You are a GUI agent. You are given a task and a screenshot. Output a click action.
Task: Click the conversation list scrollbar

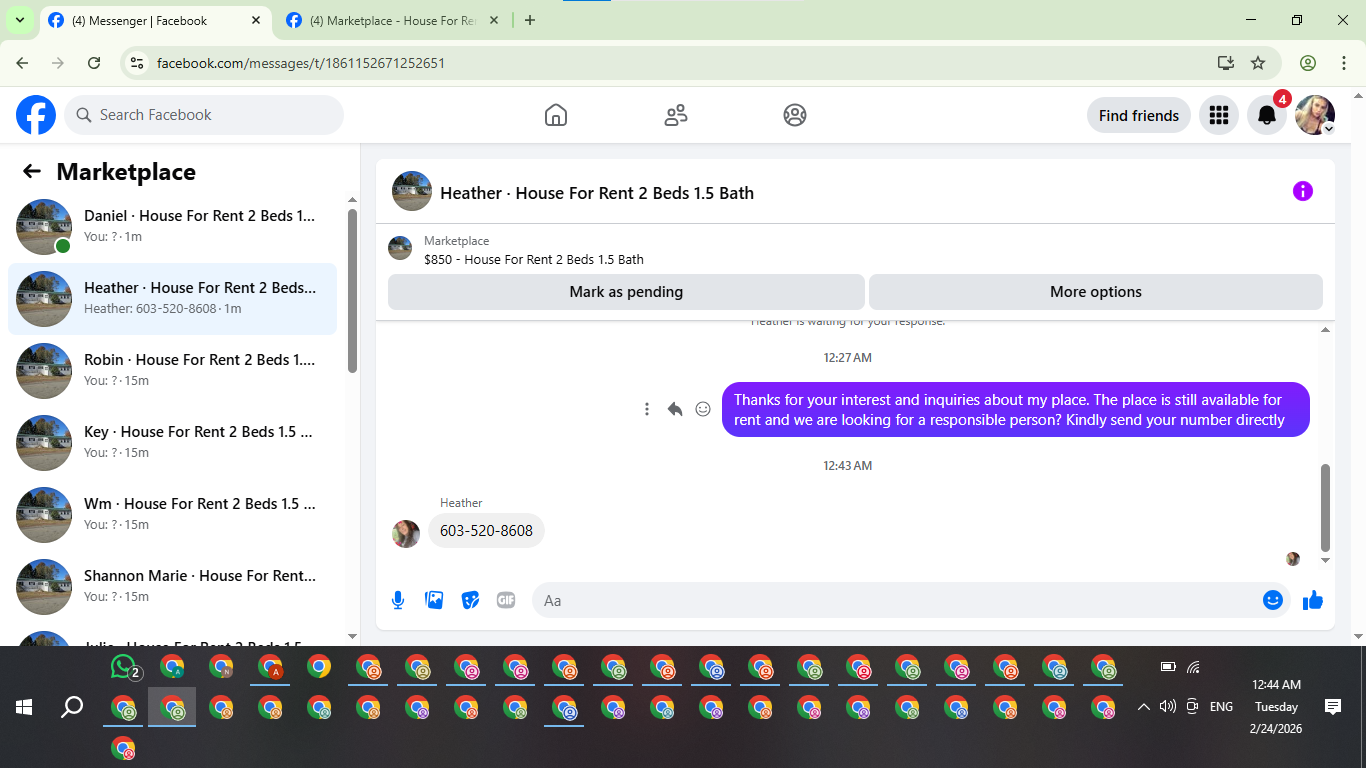[x=352, y=290]
